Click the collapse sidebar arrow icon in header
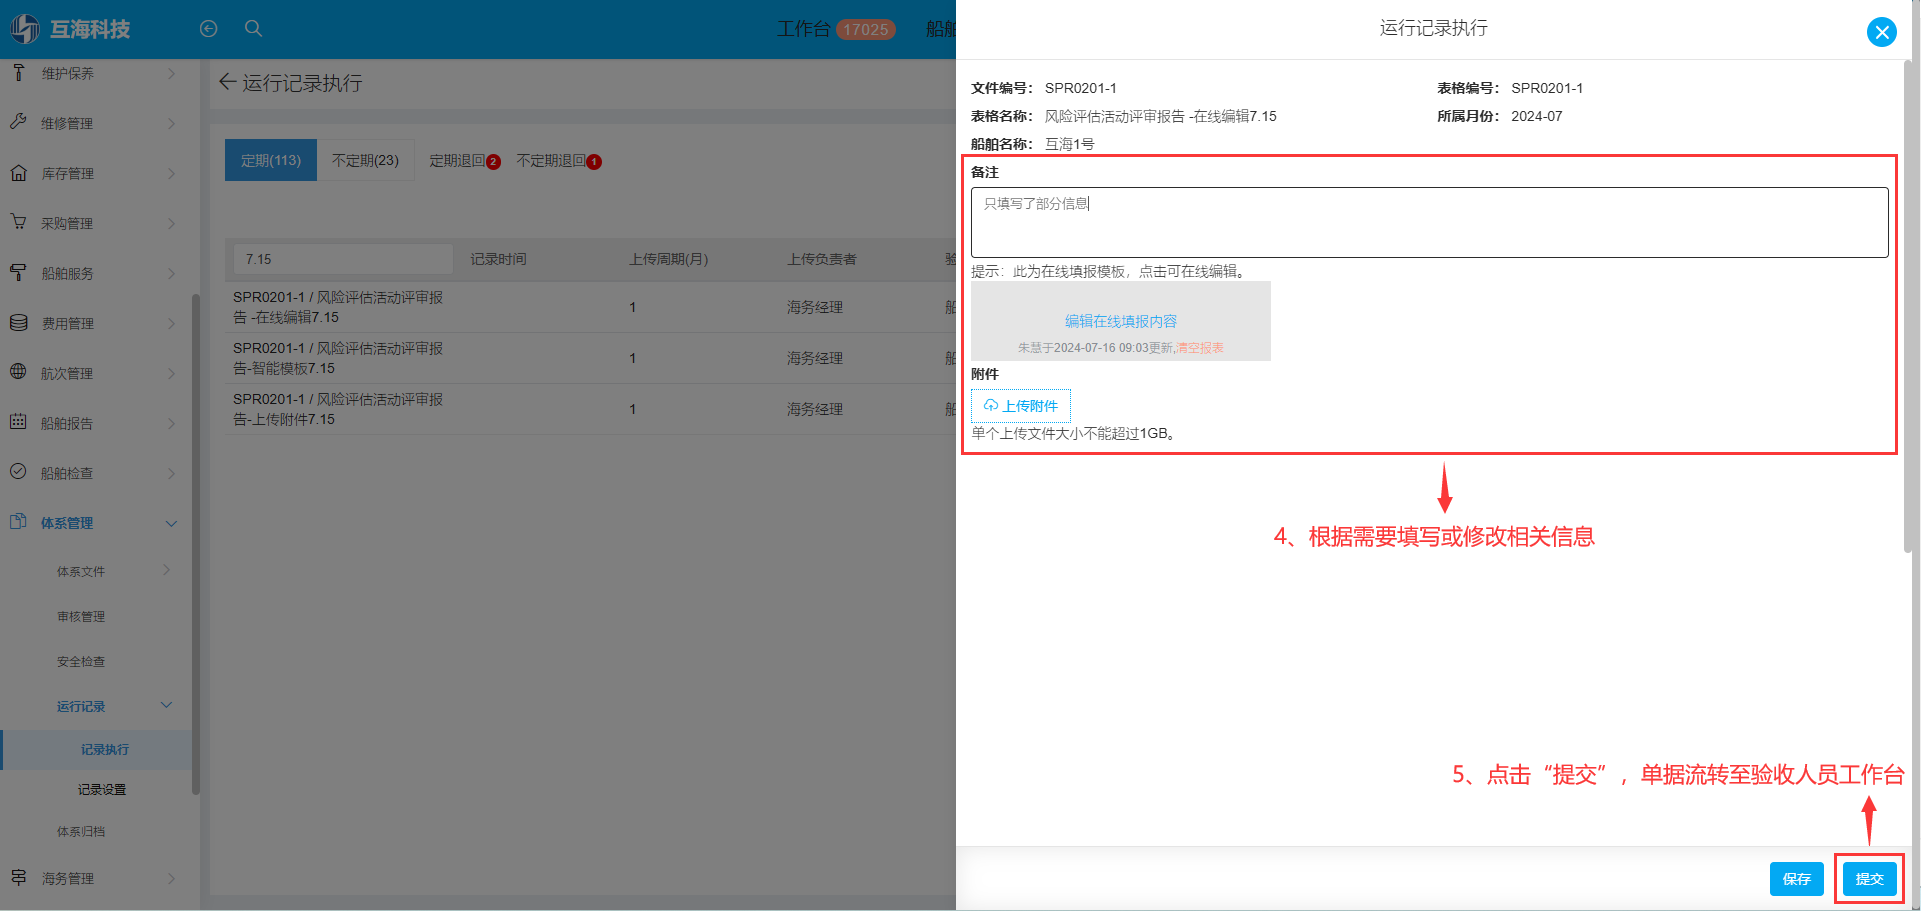 click(x=208, y=29)
